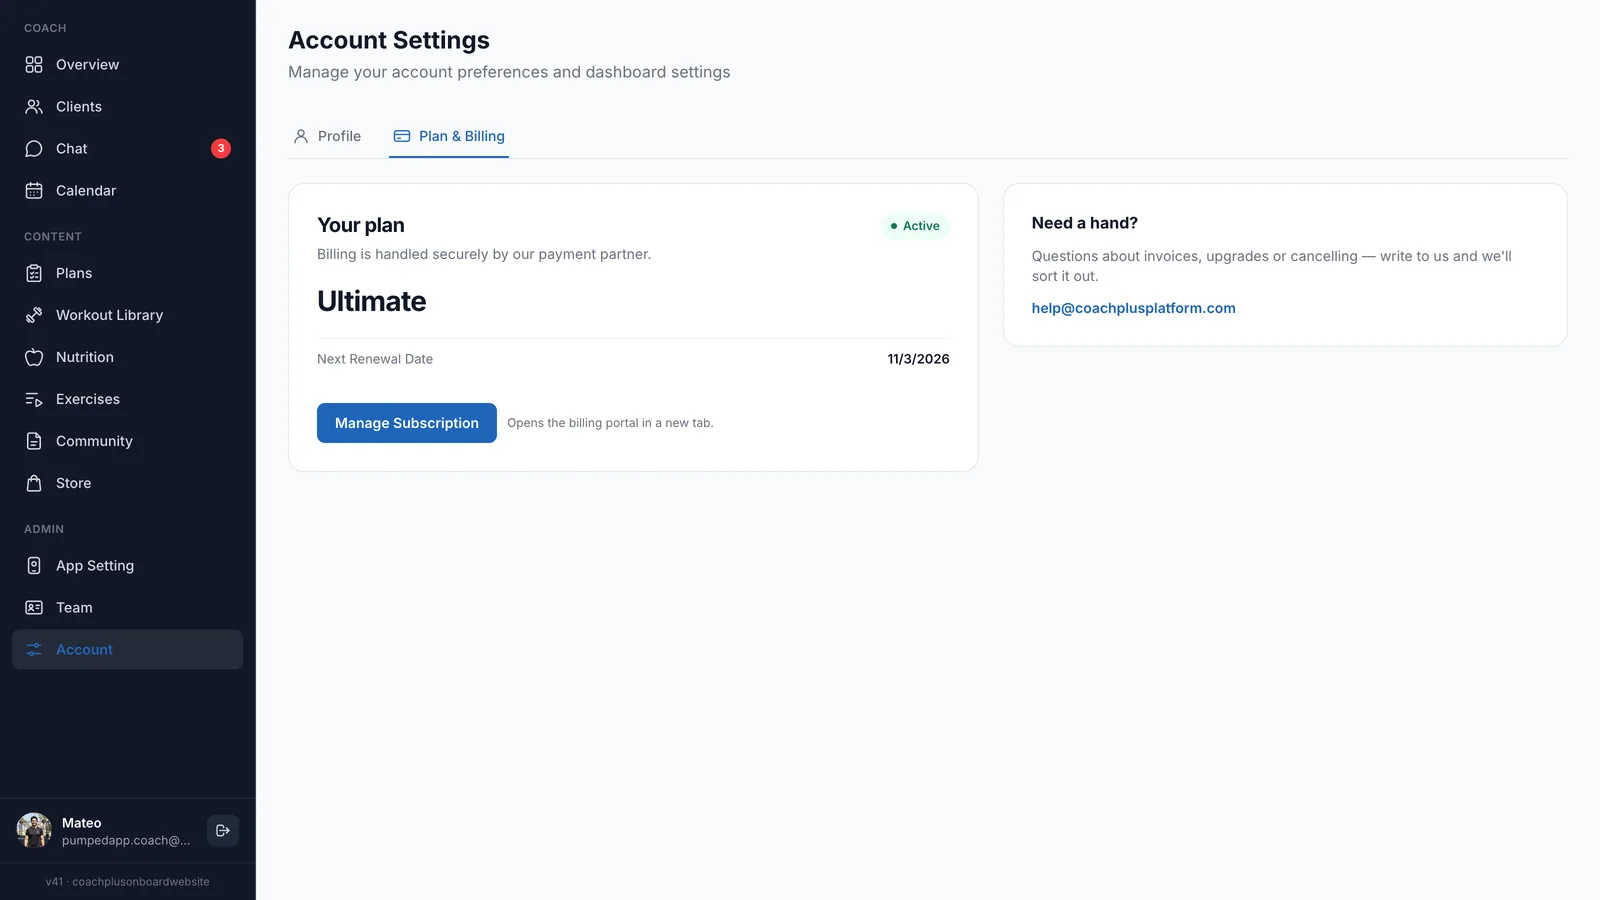Click the Clients people icon
The height and width of the screenshot is (900, 1600).
coord(34,107)
